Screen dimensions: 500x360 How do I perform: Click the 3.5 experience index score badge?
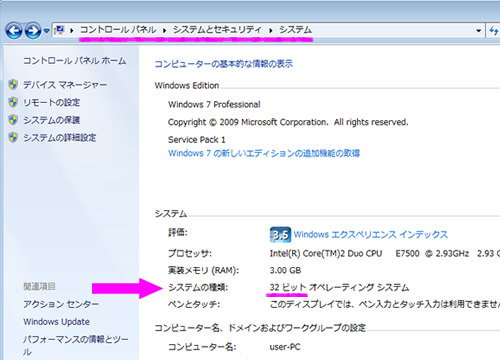[280, 235]
